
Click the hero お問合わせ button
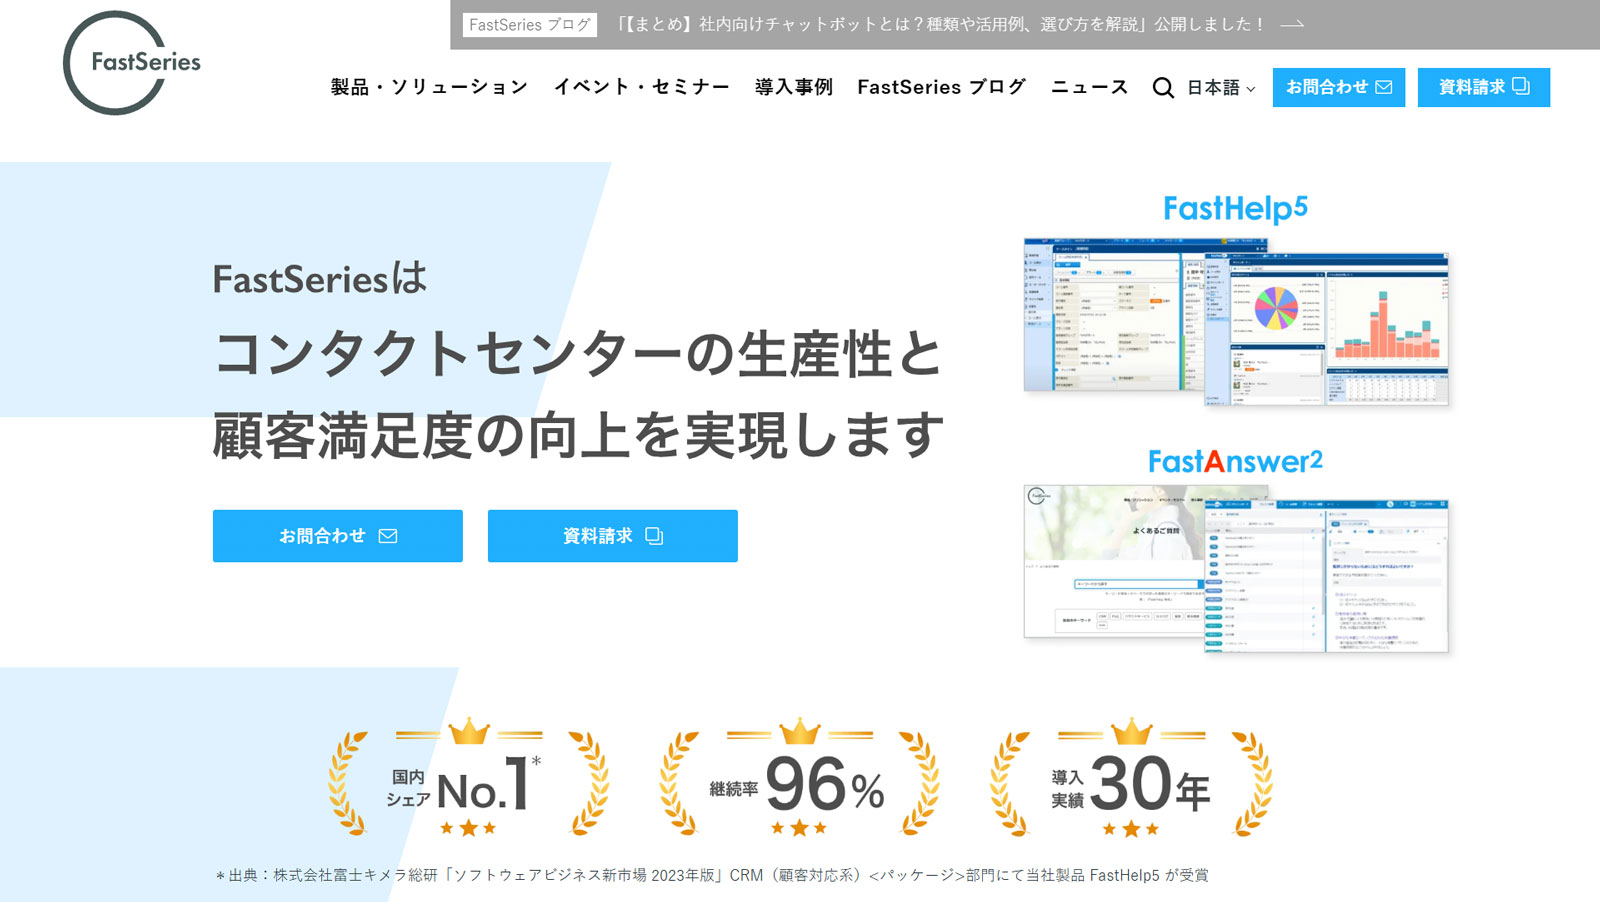[338, 536]
